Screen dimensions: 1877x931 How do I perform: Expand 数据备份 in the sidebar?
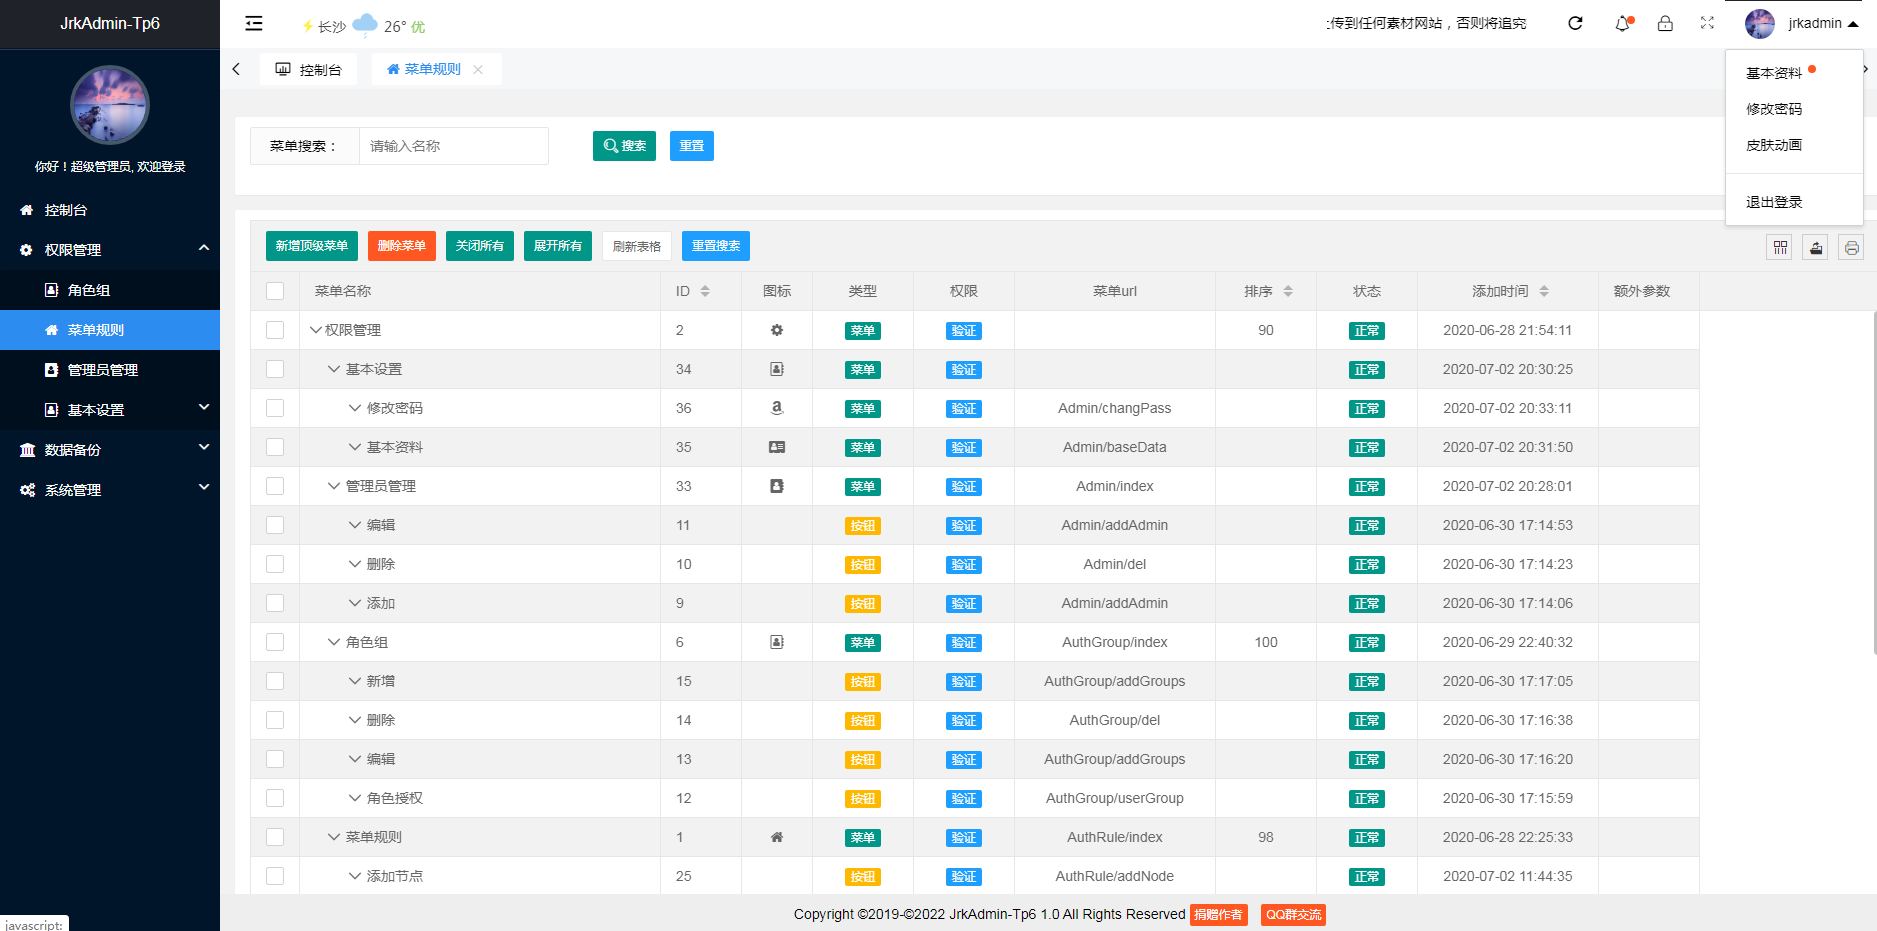[x=110, y=450]
